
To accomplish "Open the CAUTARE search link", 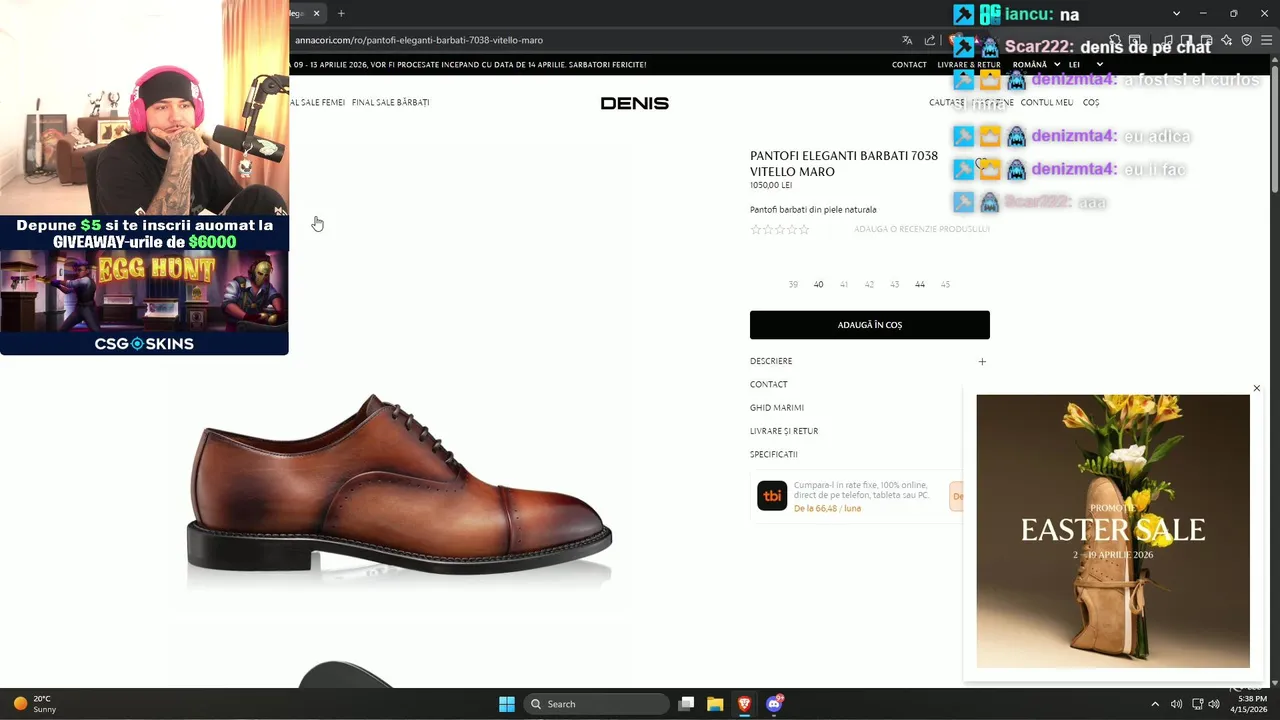I will (946, 102).
